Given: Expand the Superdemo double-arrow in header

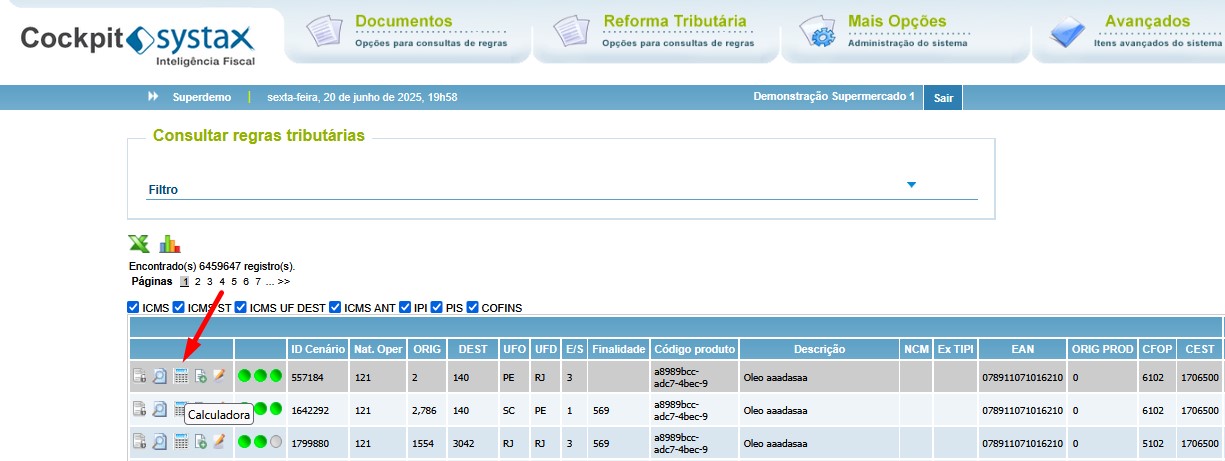Looking at the screenshot, I should tap(153, 97).
